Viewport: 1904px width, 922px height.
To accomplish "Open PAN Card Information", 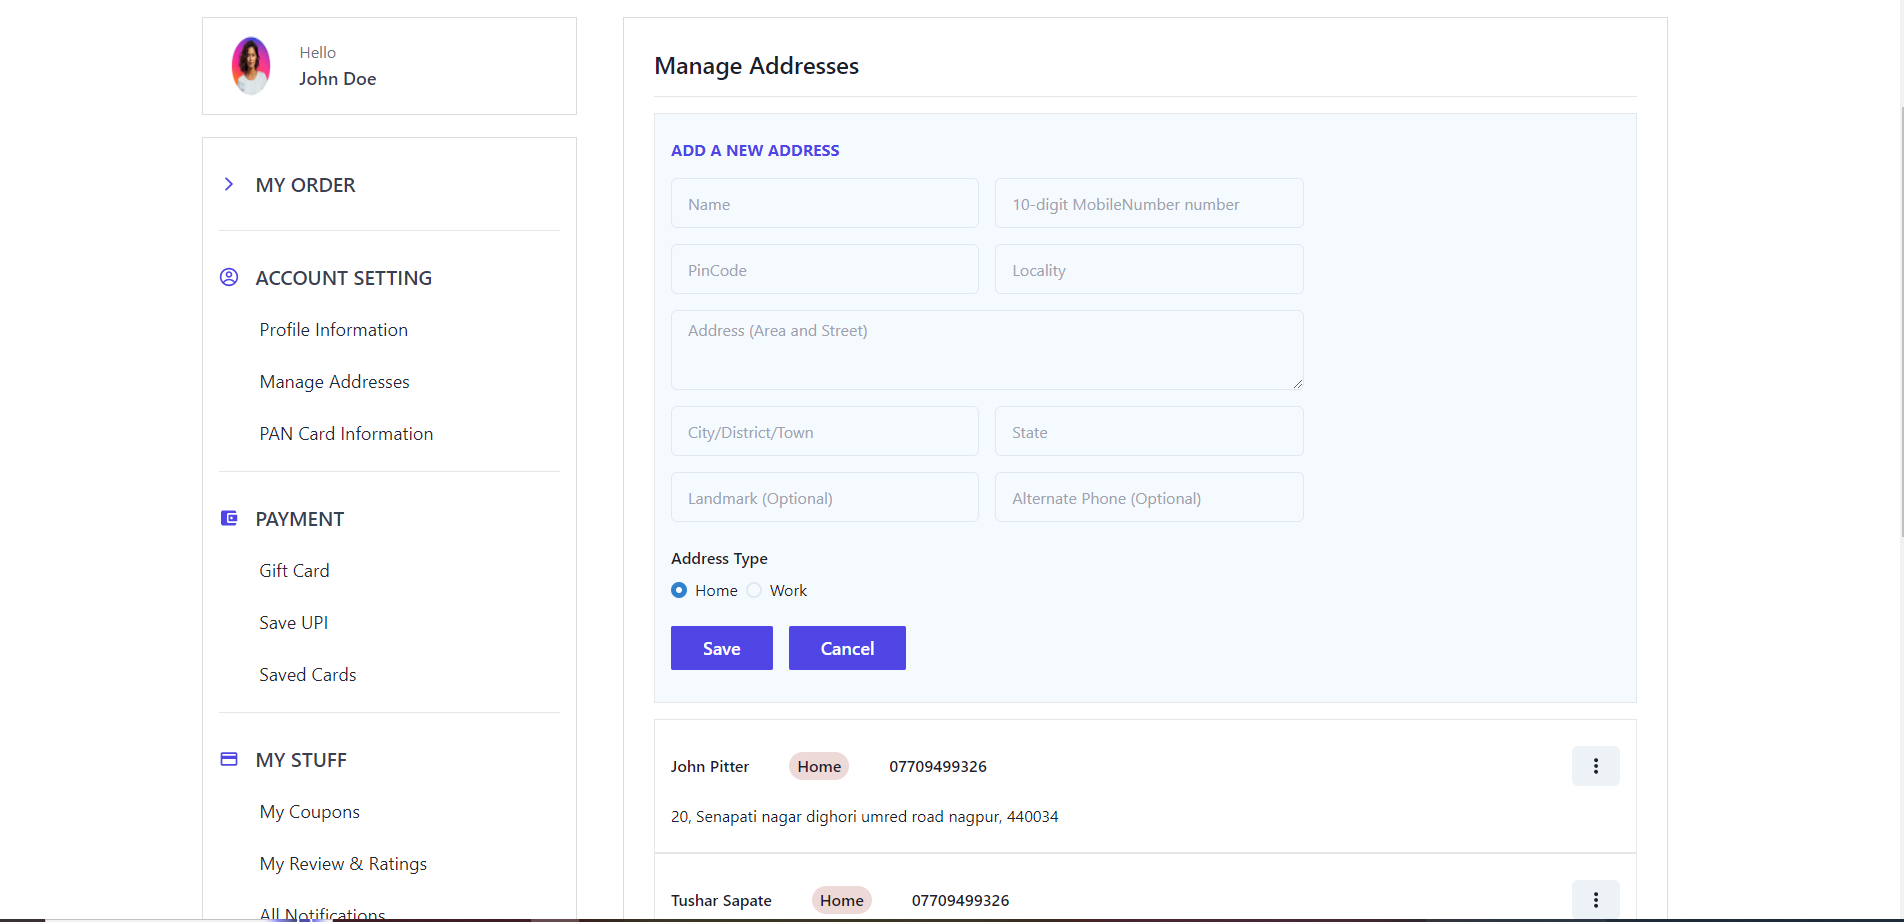I will [345, 433].
